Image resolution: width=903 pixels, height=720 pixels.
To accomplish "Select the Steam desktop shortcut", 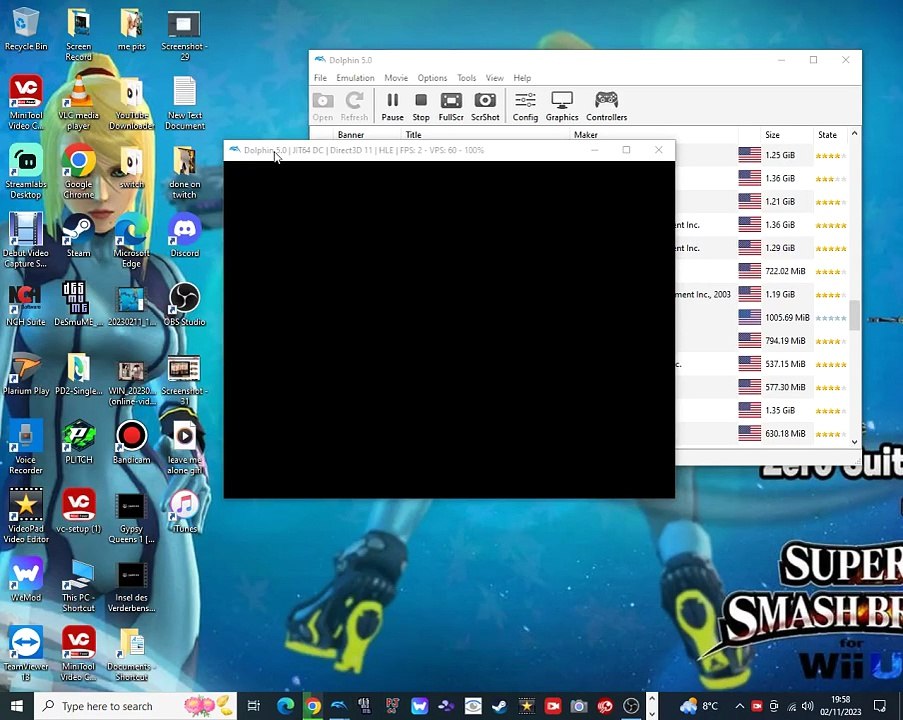I will coord(79,236).
